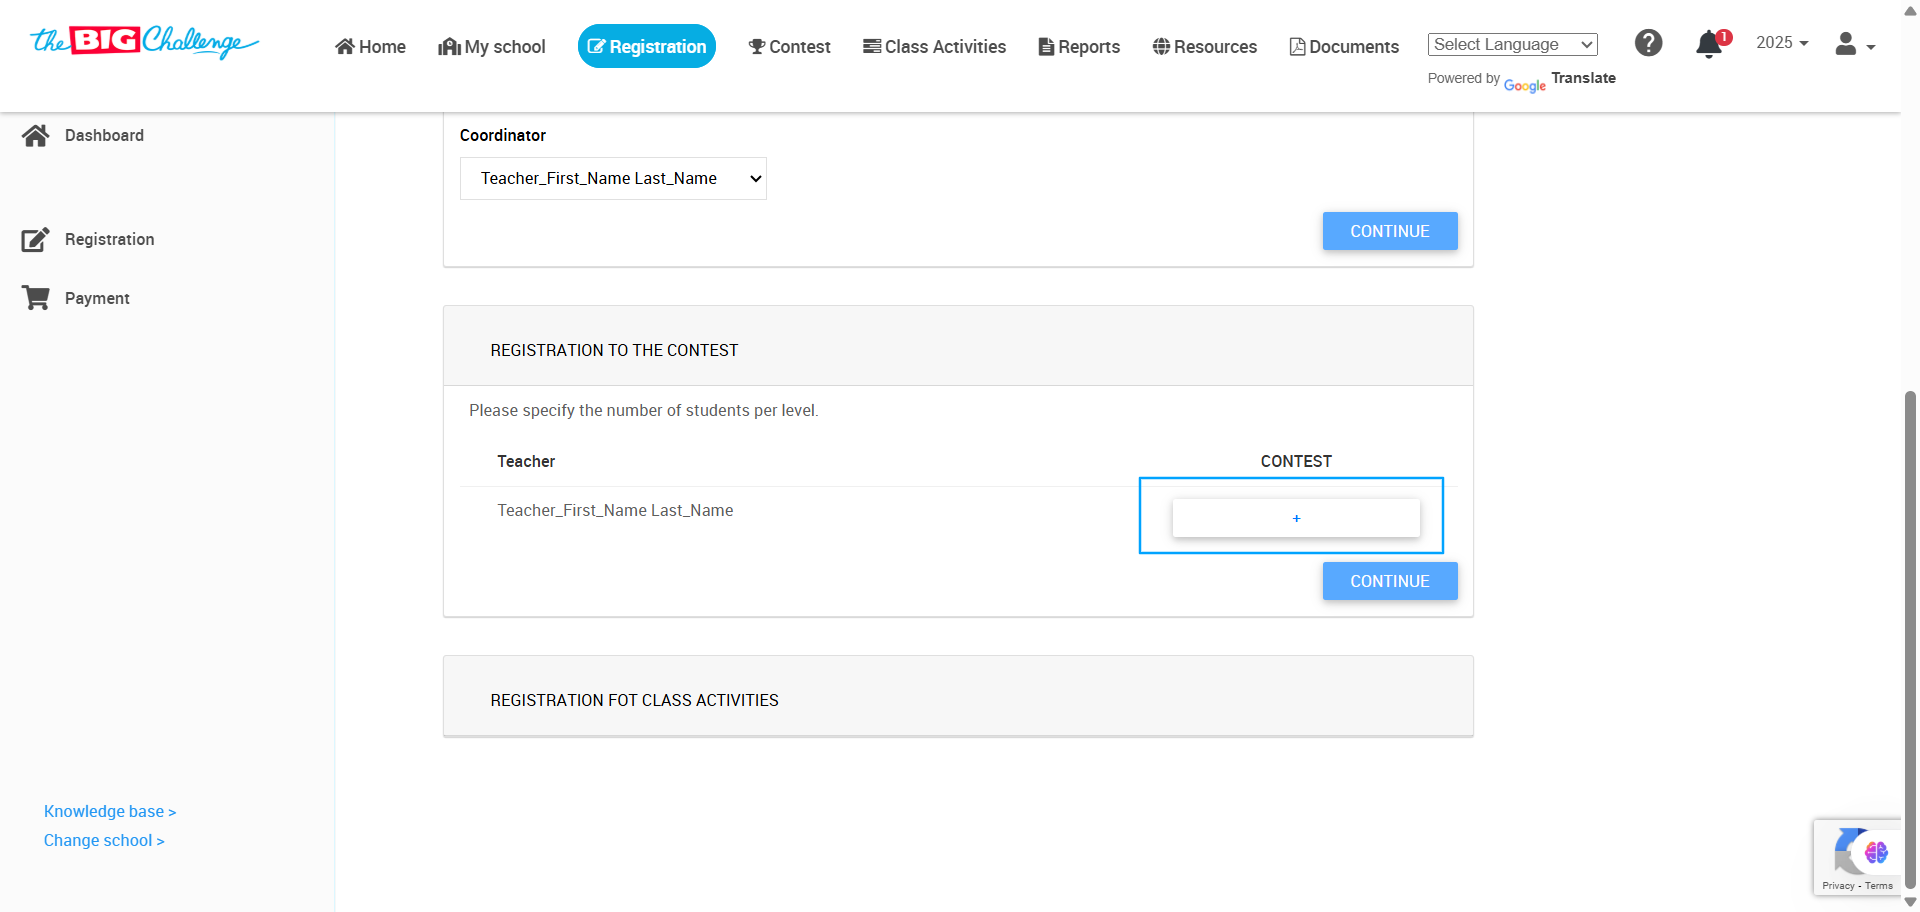Open the Contest menu item
The width and height of the screenshot is (1920, 912).
tap(790, 46)
